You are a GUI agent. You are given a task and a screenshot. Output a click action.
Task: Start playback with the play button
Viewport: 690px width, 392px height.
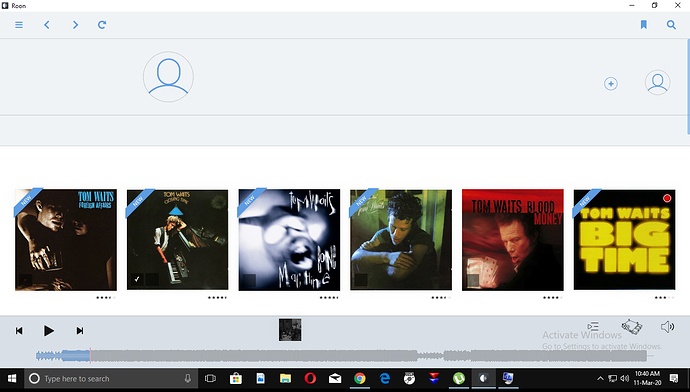click(49, 330)
